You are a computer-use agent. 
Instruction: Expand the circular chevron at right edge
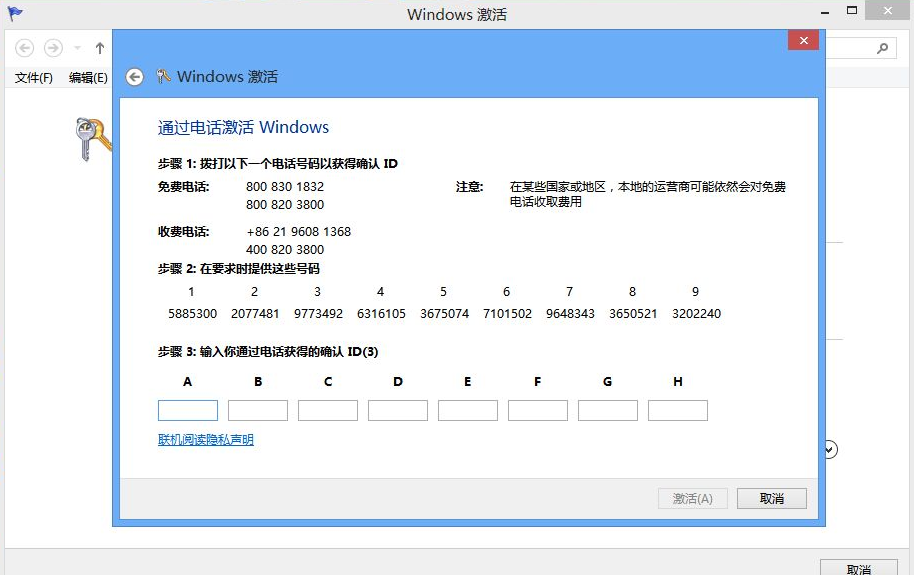pos(830,450)
